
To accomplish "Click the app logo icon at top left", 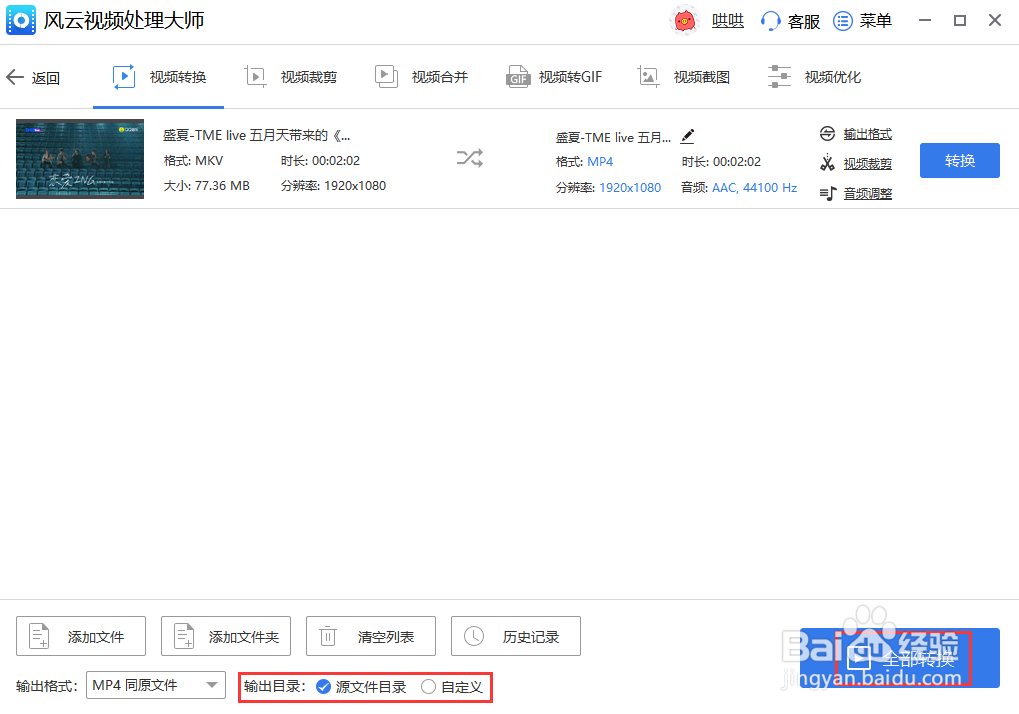I will click(x=21, y=20).
